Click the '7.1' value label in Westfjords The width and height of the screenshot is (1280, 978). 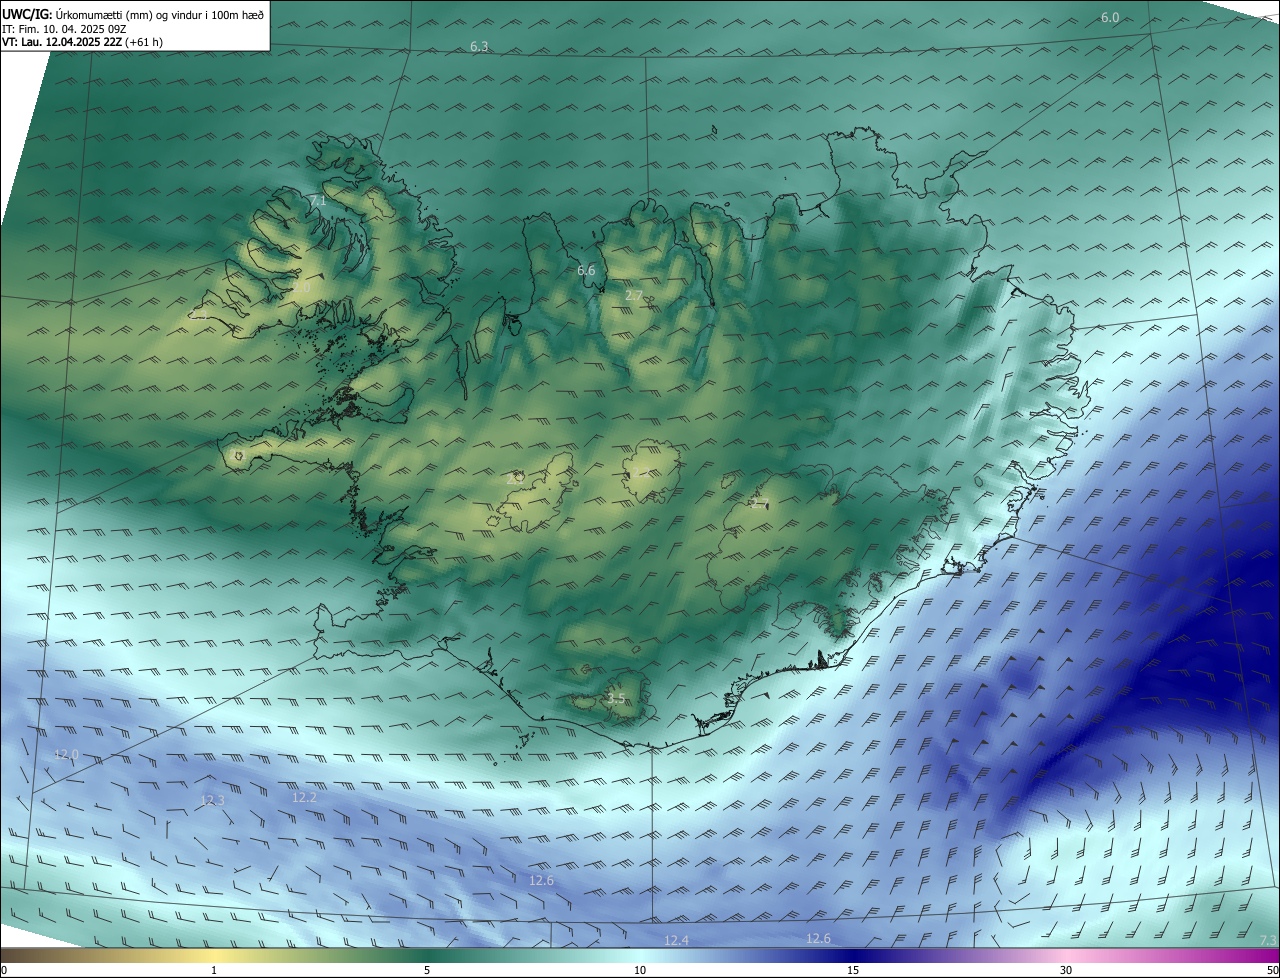click(318, 201)
